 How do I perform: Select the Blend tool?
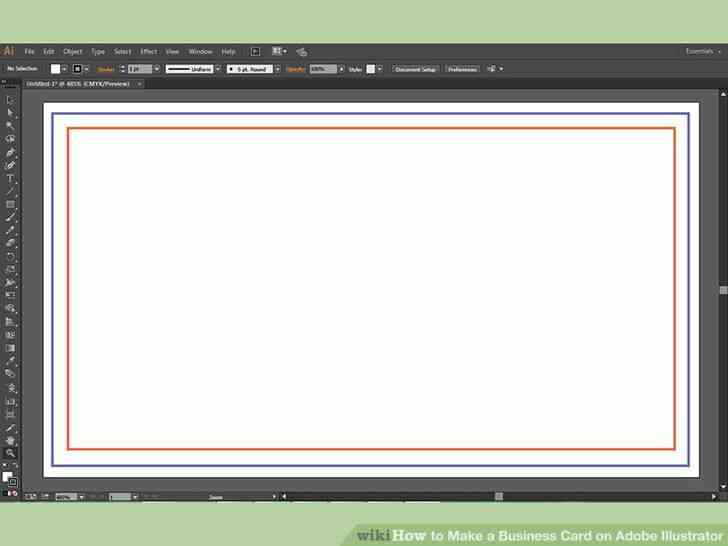point(10,374)
